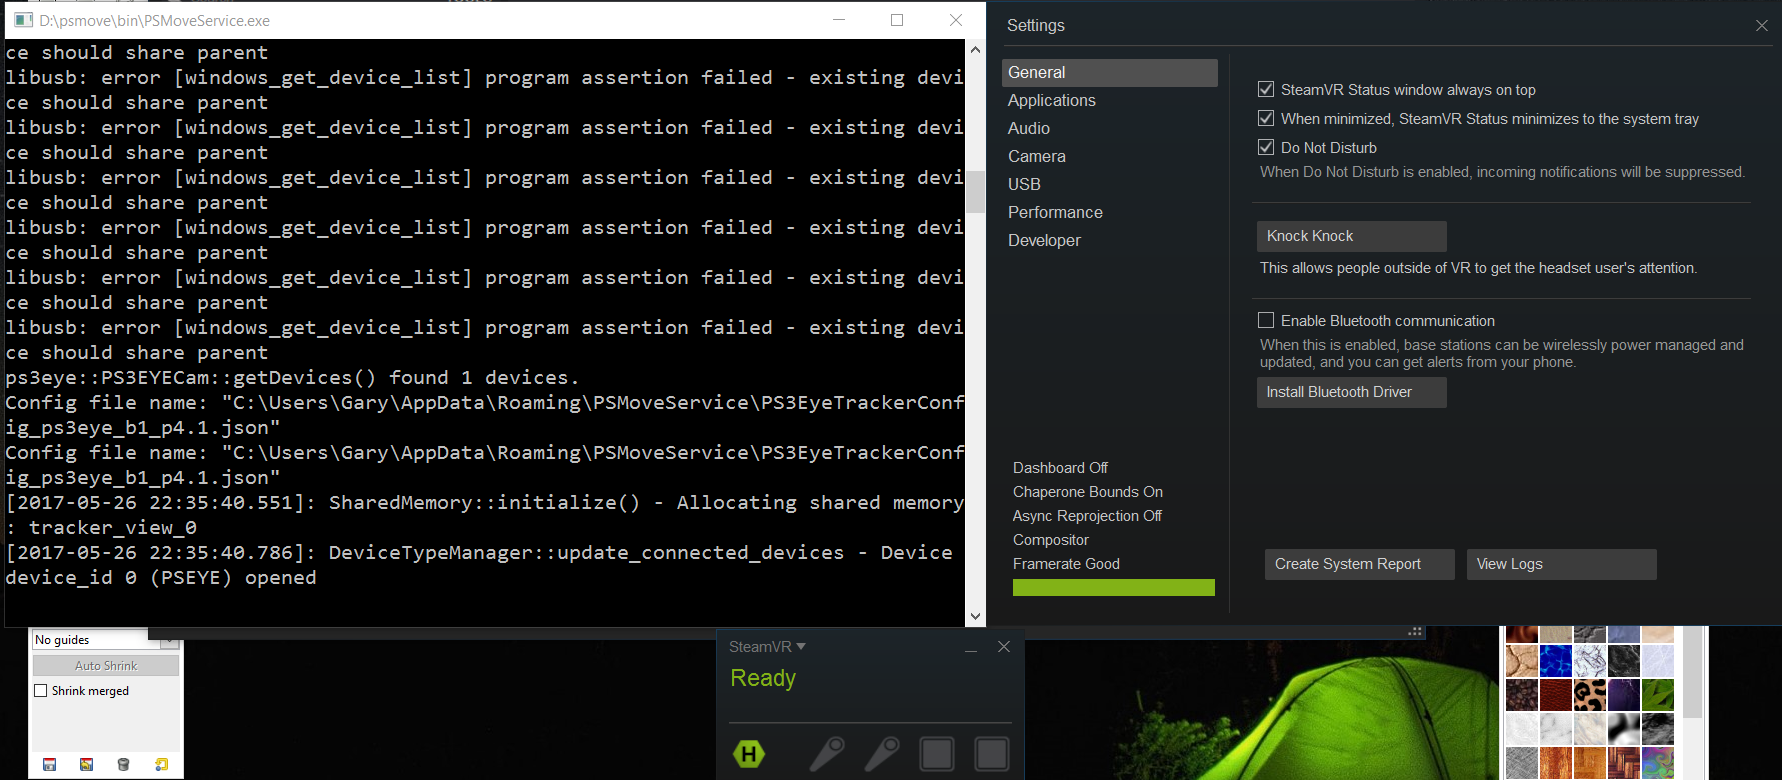Click the 'getDevices() found 1 devices' console line
The height and width of the screenshot is (780, 1782).
(292, 378)
